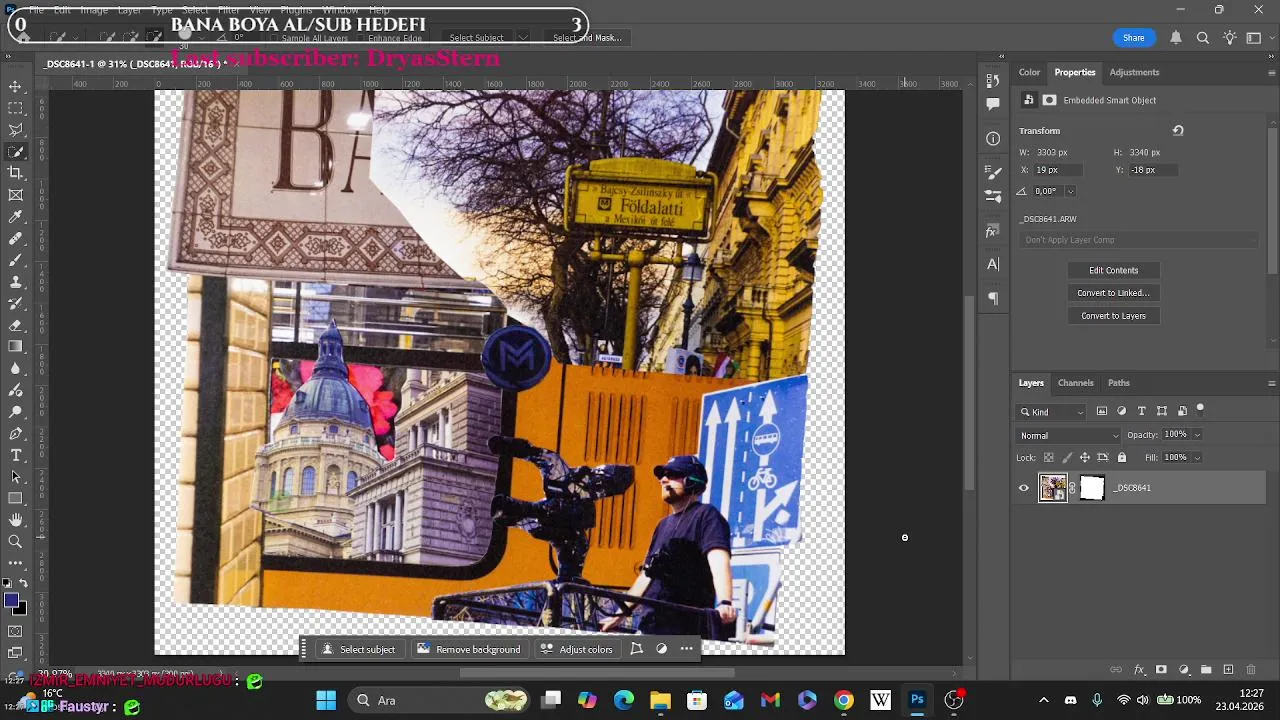The height and width of the screenshot is (720, 1280).
Task: Toggle layer filtering on or off
Action: (1200, 409)
